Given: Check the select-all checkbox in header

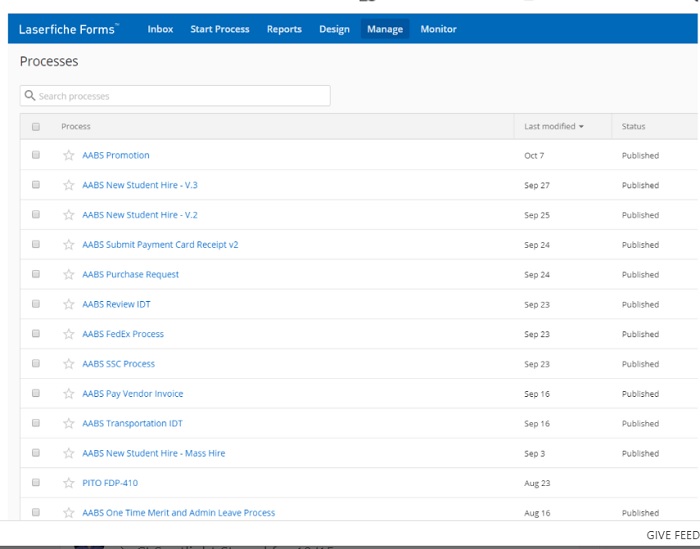Looking at the screenshot, I should (x=36, y=127).
